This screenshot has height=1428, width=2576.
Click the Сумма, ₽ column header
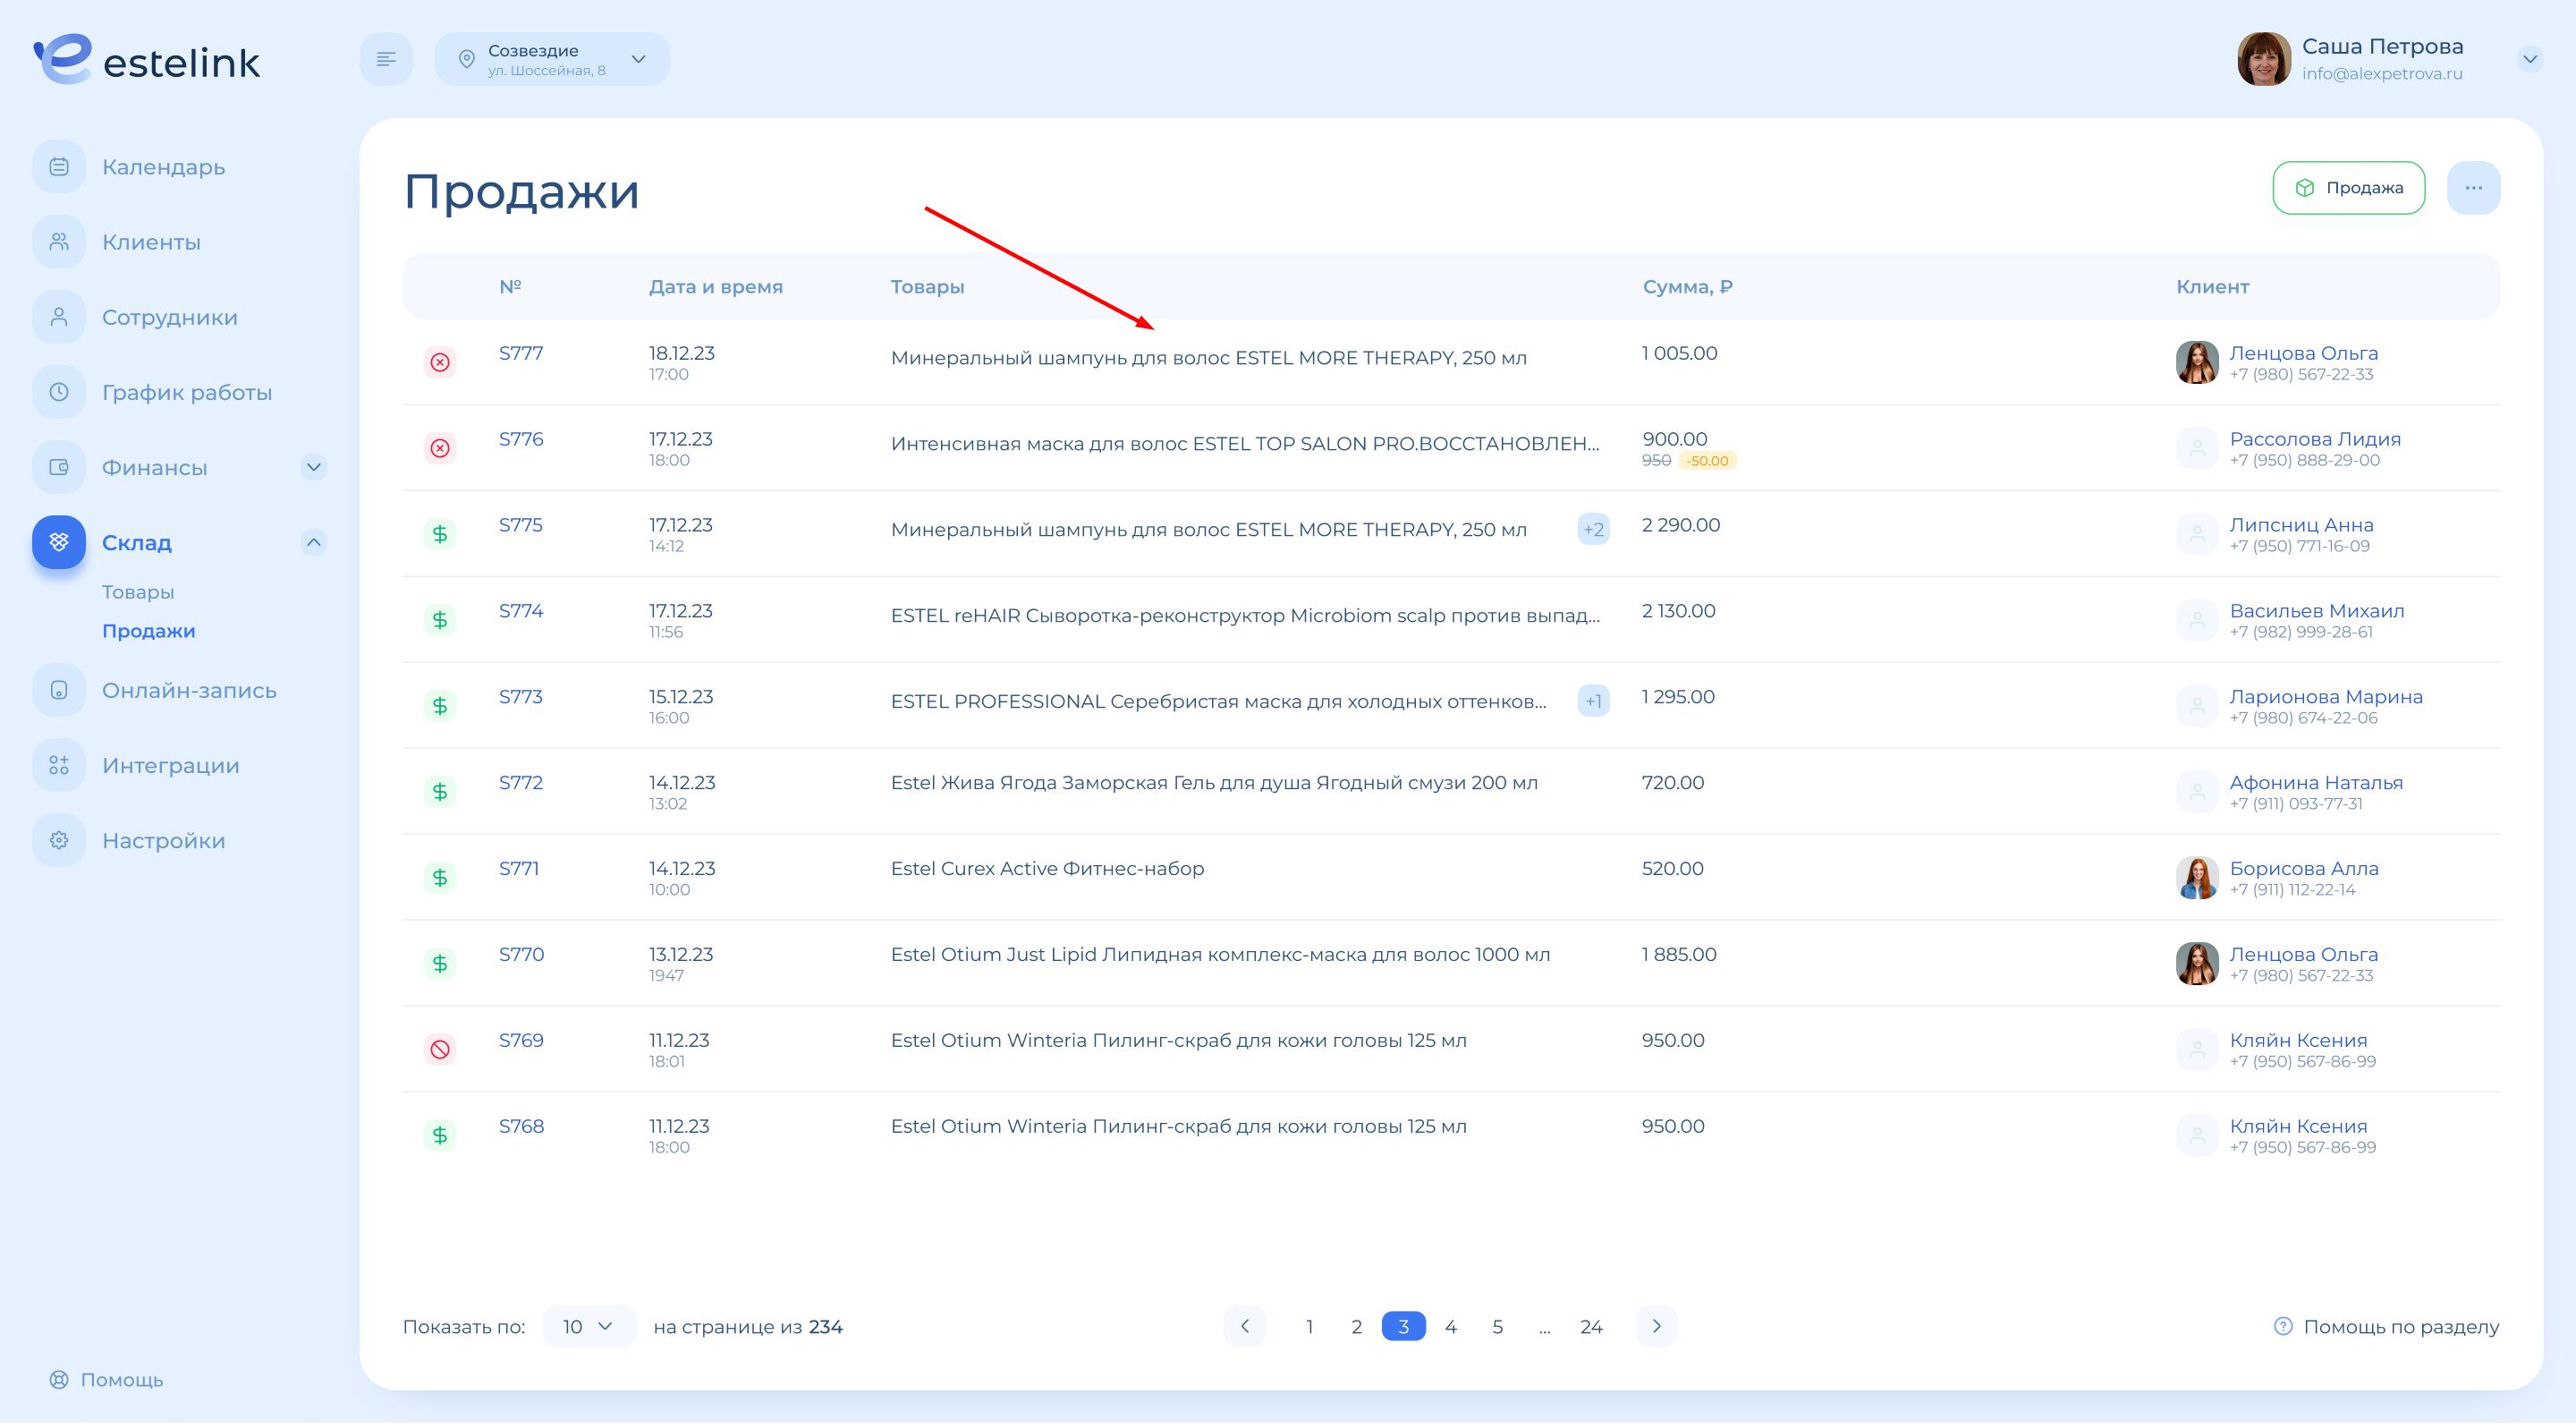point(1688,287)
